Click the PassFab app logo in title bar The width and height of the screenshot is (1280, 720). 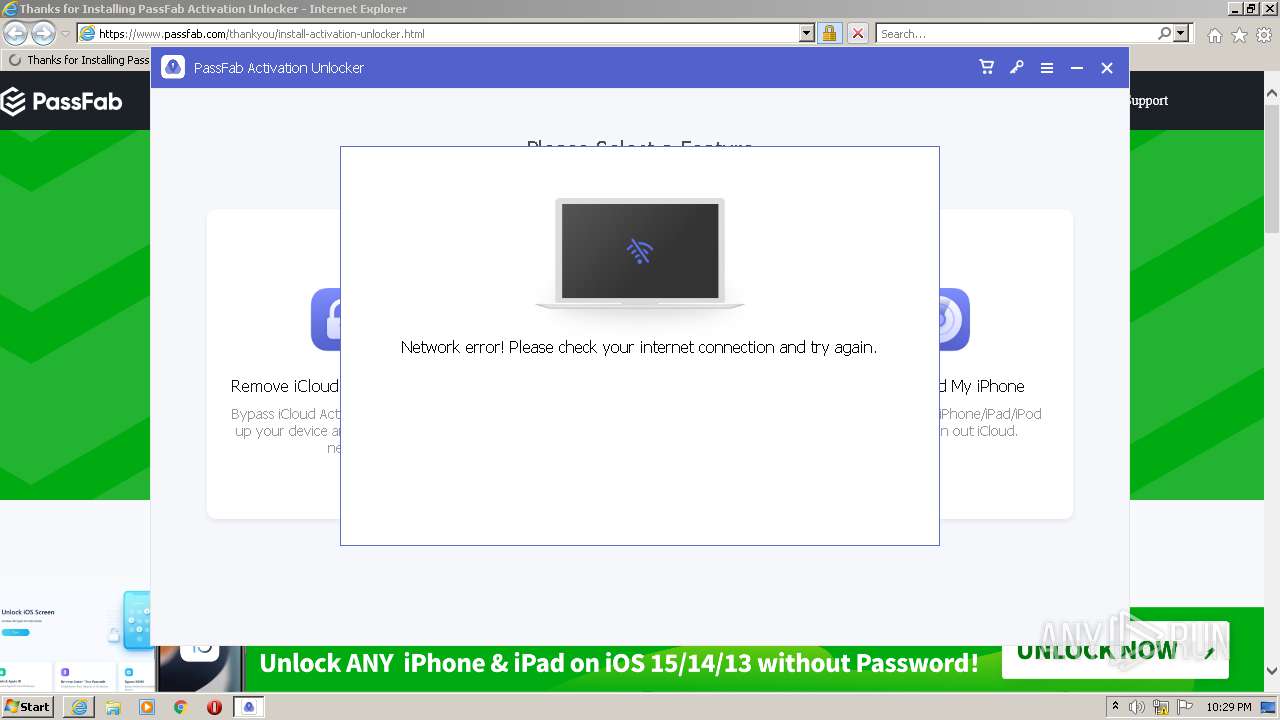tap(173, 68)
